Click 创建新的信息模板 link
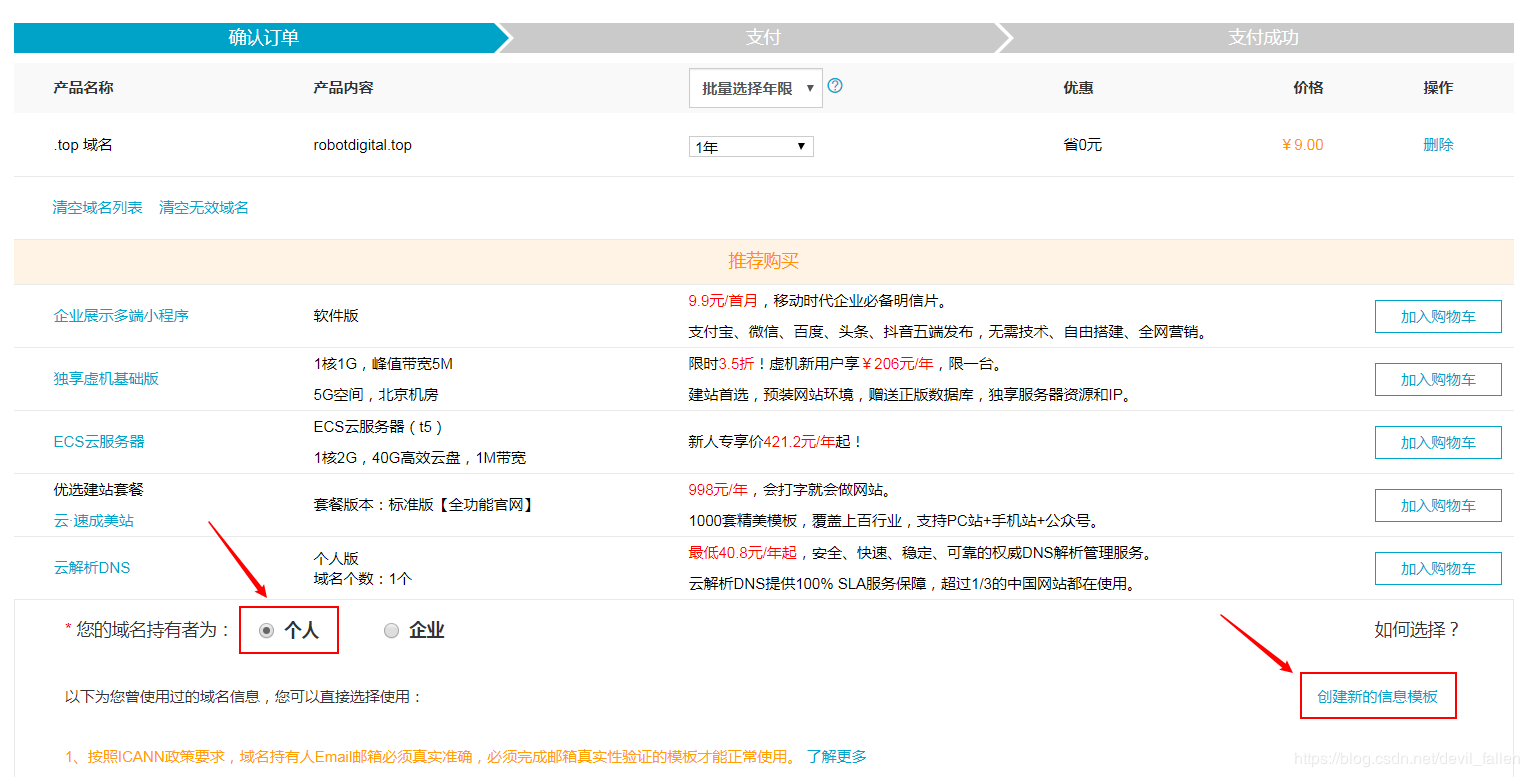This screenshot has width=1529, height=777. [x=1377, y=696]
